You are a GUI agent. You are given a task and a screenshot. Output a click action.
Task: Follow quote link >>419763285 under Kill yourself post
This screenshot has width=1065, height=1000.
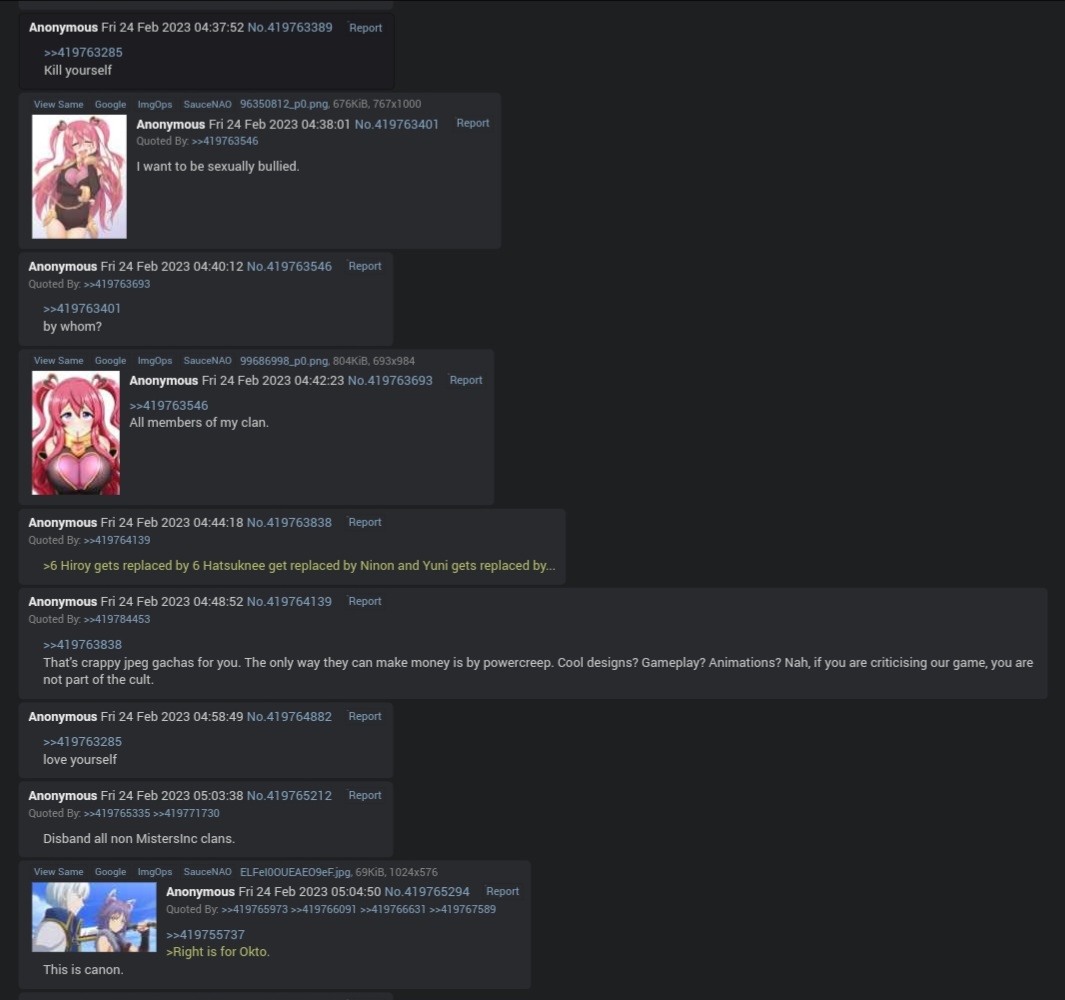tap(83, 52)
